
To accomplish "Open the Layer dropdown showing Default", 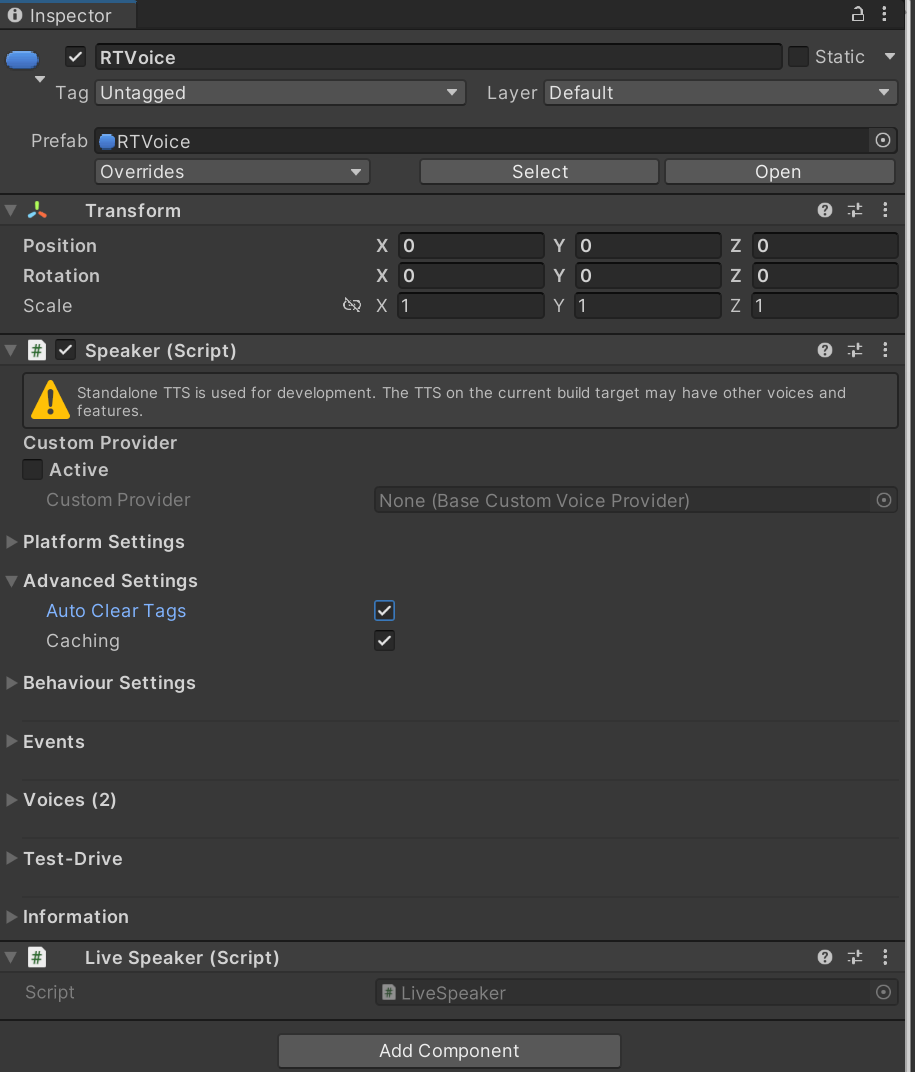I will pos(720,92).
